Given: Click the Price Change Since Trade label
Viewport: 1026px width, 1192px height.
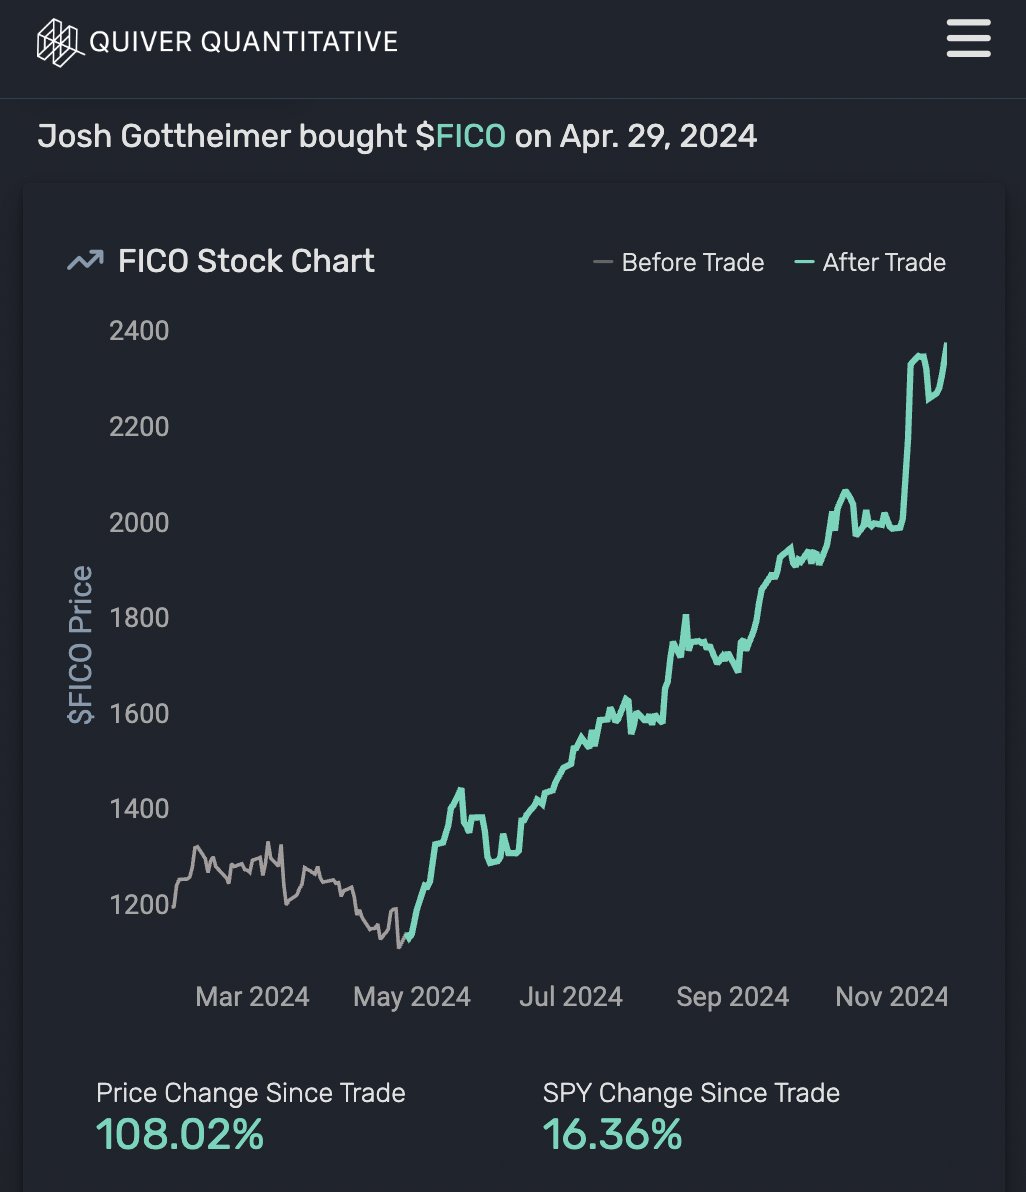Looking at the screenshot, I should click(251, 1093).
